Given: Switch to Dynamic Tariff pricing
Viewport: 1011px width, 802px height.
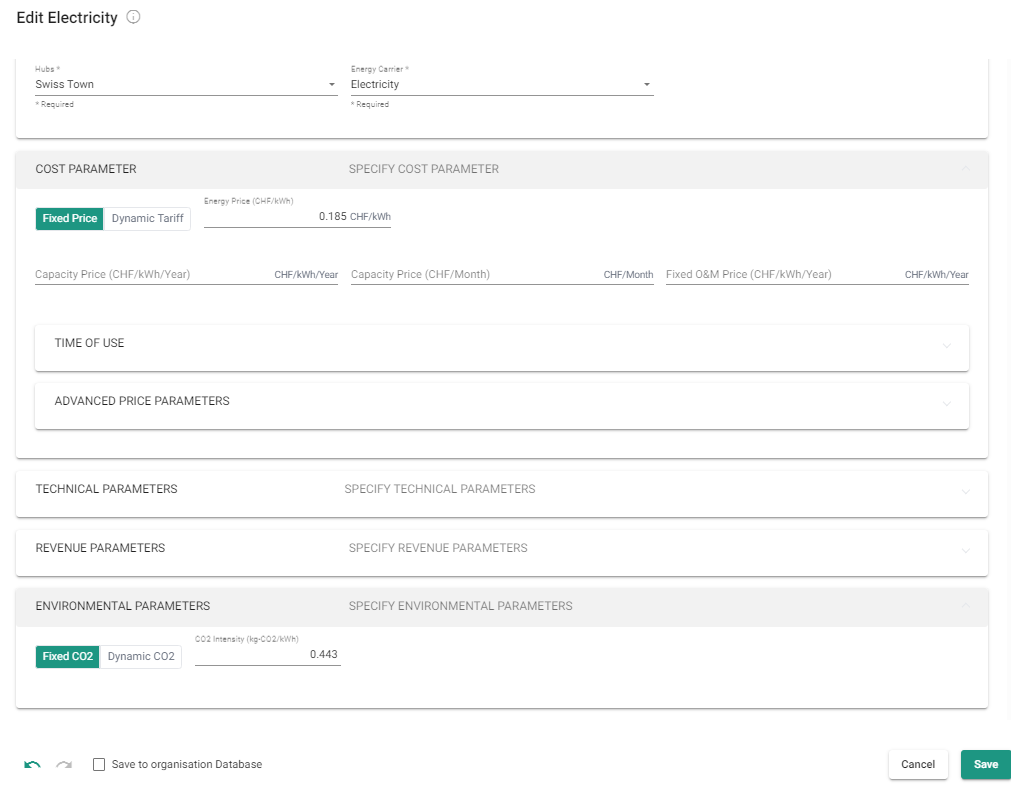Looking at the screenshot, I should click(x=147, y=218).
